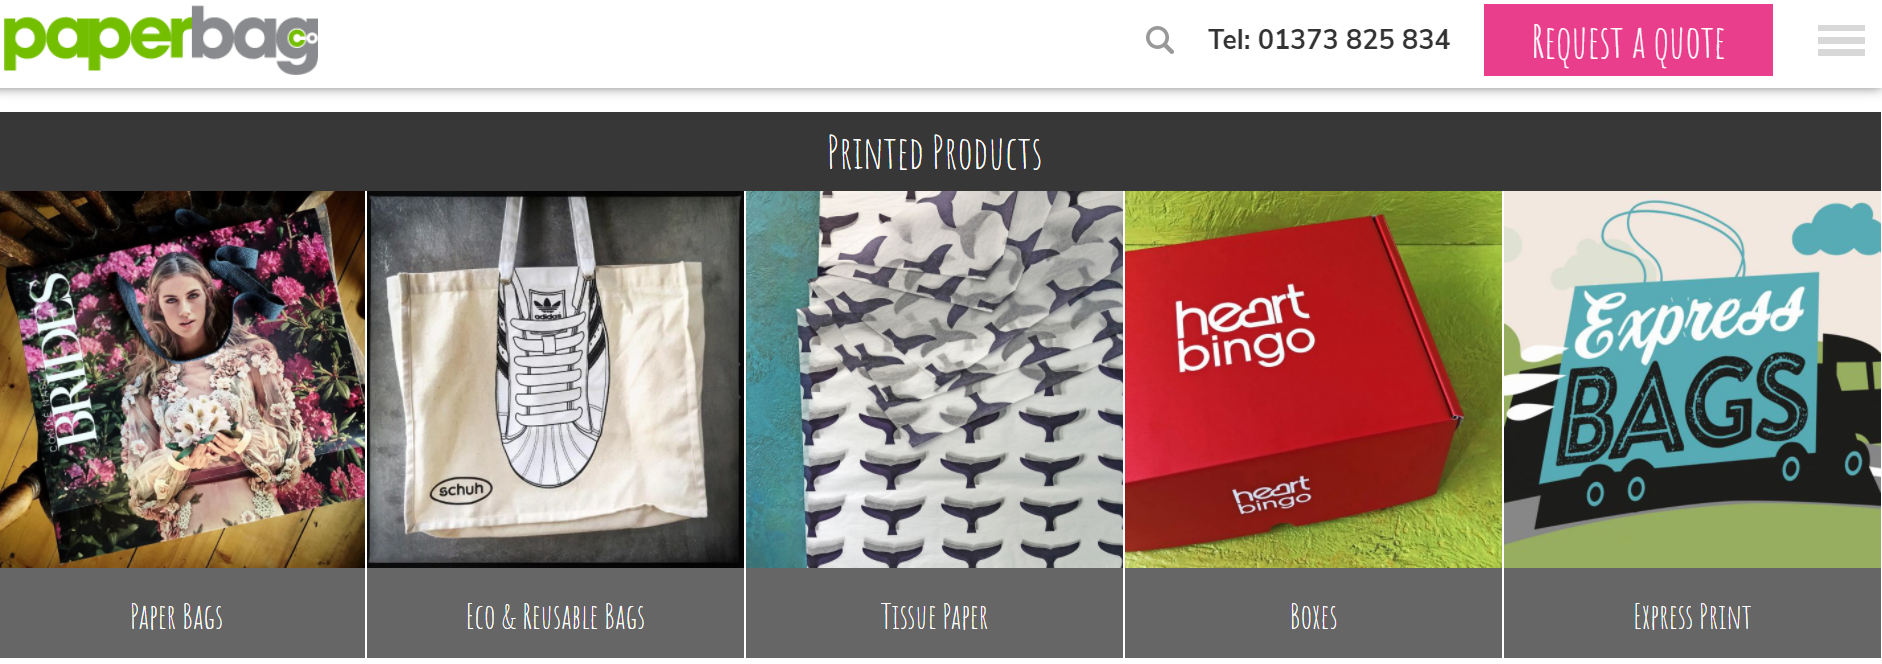Open the Eco & Reusable Bags label

click(x=556, y=617)
